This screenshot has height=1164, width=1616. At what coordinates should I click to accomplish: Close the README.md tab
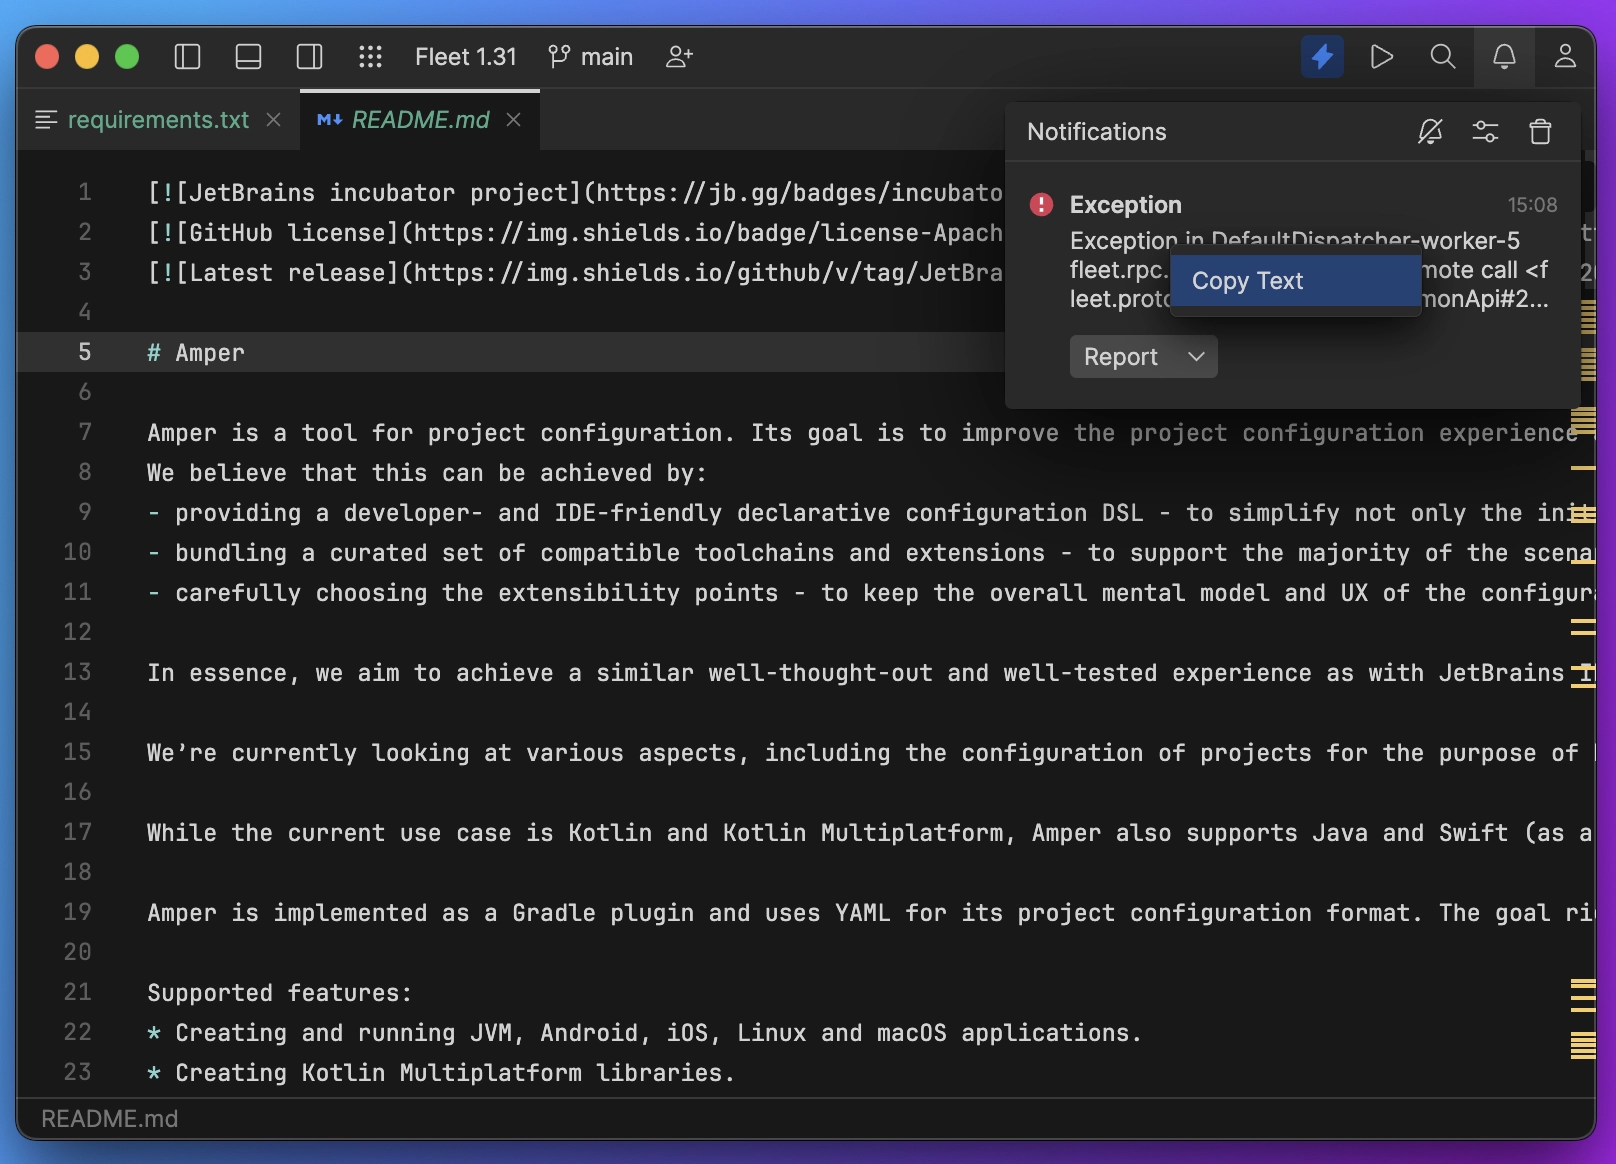513,120
